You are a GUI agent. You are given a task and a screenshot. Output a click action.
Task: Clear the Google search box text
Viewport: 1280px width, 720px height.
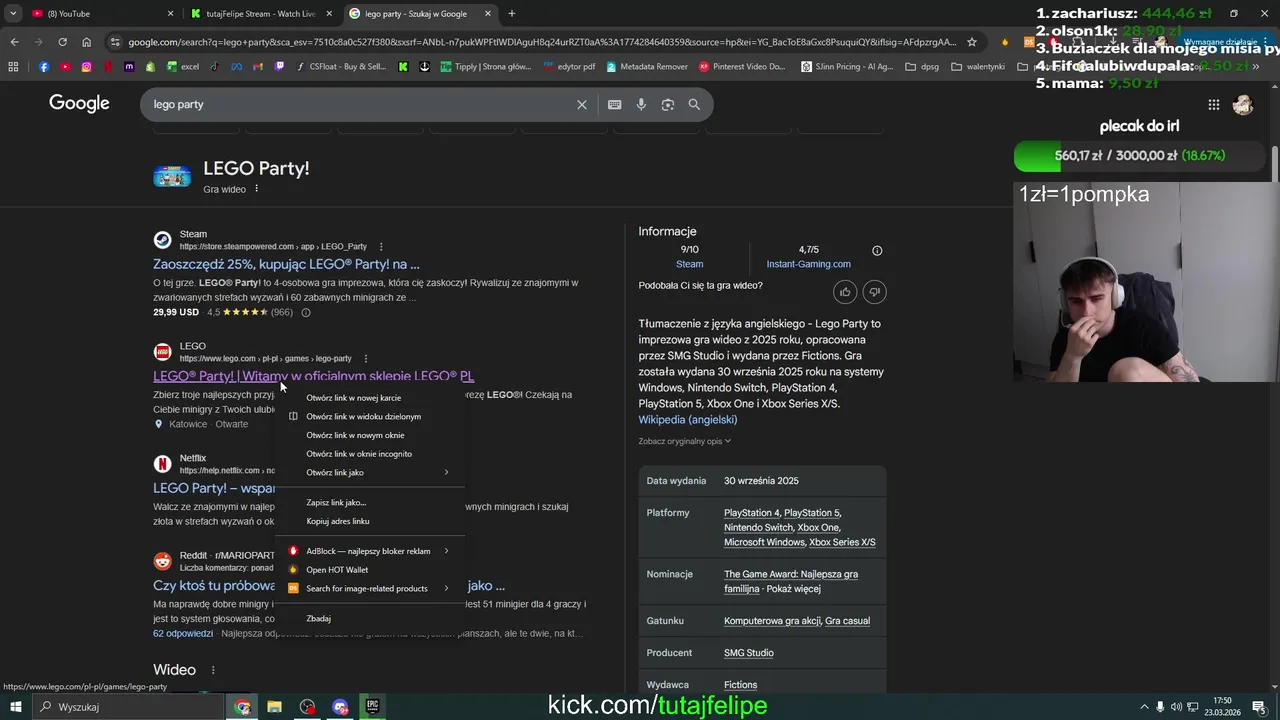581,104
